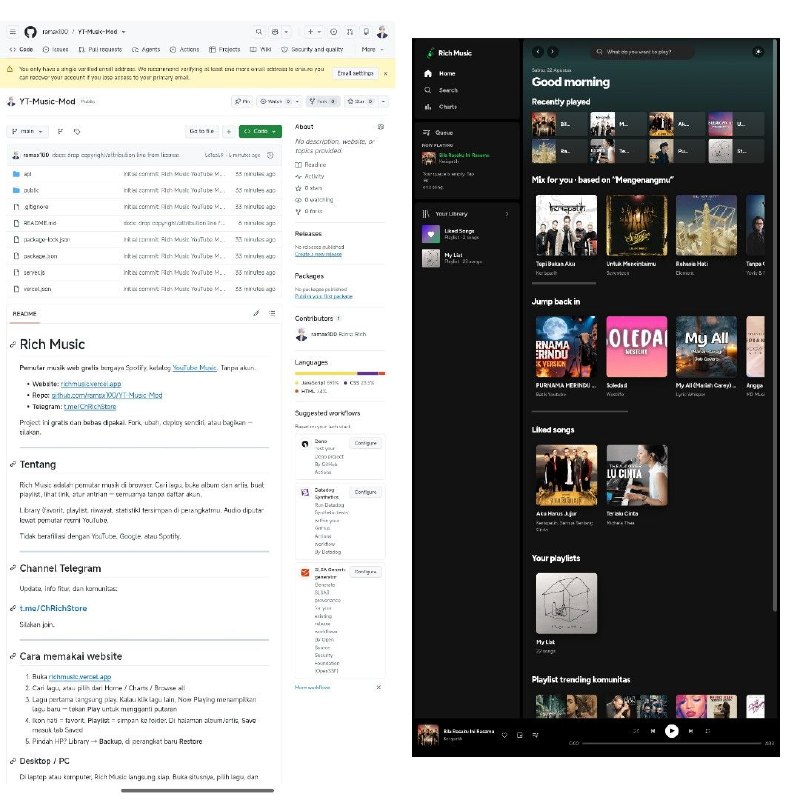Viewport: 800px width, 800px height.
Task: Open the README.md file row
Action: point(144,223)
